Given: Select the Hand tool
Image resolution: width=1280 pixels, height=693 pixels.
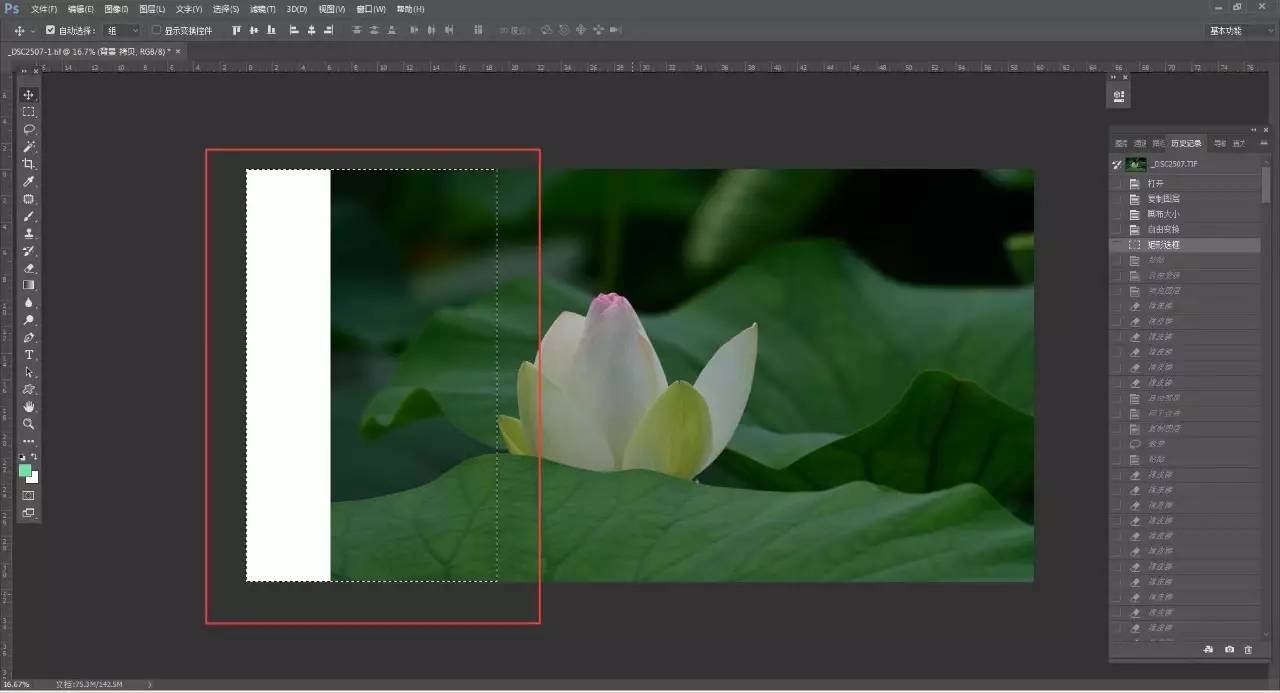Looking at the screenshot, I should [29, 407].
